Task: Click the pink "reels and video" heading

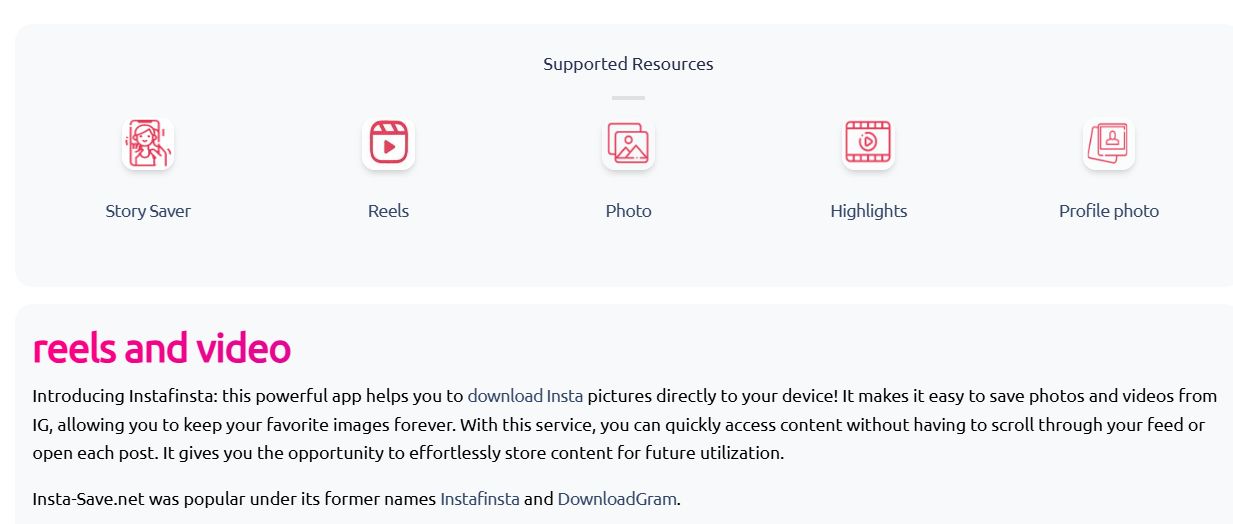Action: 162,348
